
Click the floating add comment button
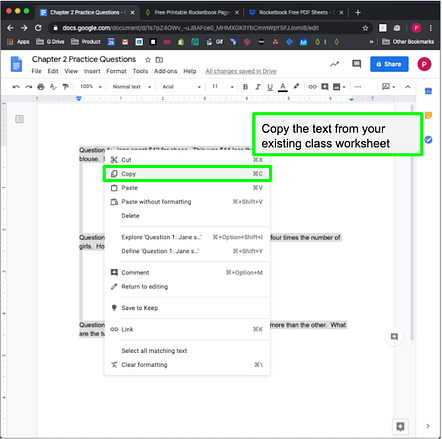[x=394, y=337]
